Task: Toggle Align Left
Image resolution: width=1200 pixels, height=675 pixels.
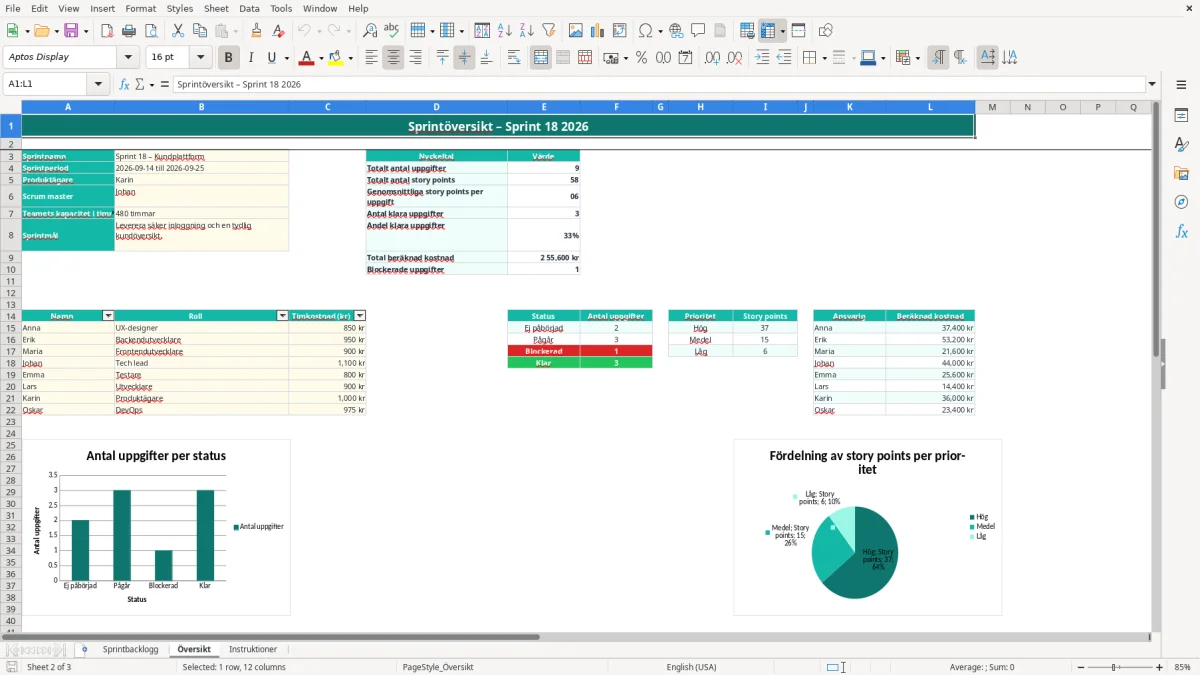Action: [x=371, y=58]
